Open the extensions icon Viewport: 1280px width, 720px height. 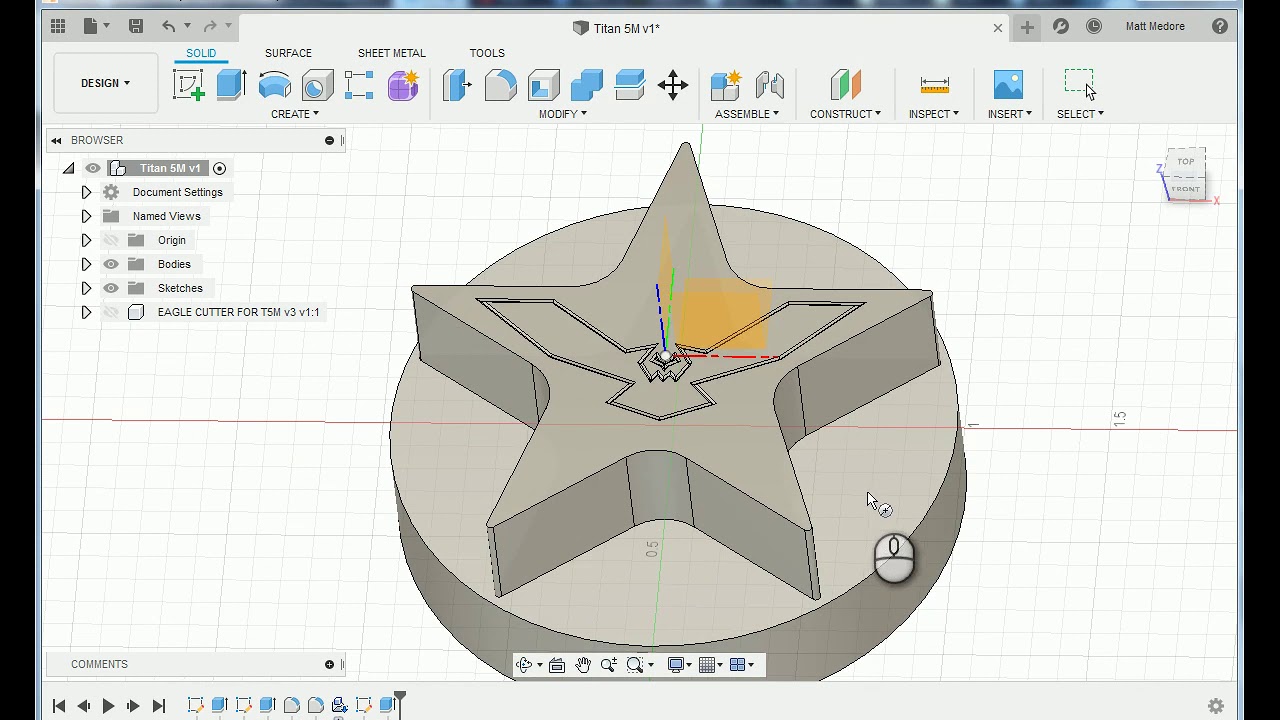[1061, 27]
